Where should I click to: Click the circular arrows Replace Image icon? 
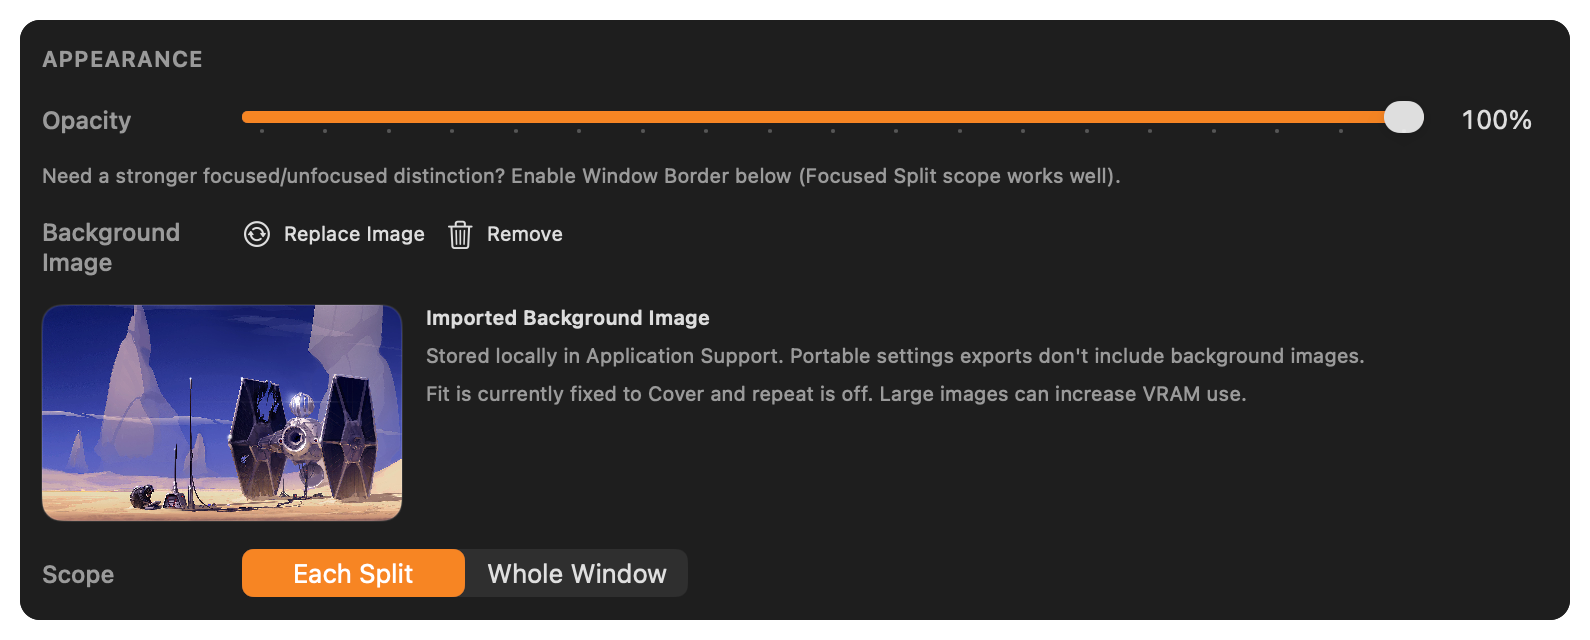(x=257, y=234)
